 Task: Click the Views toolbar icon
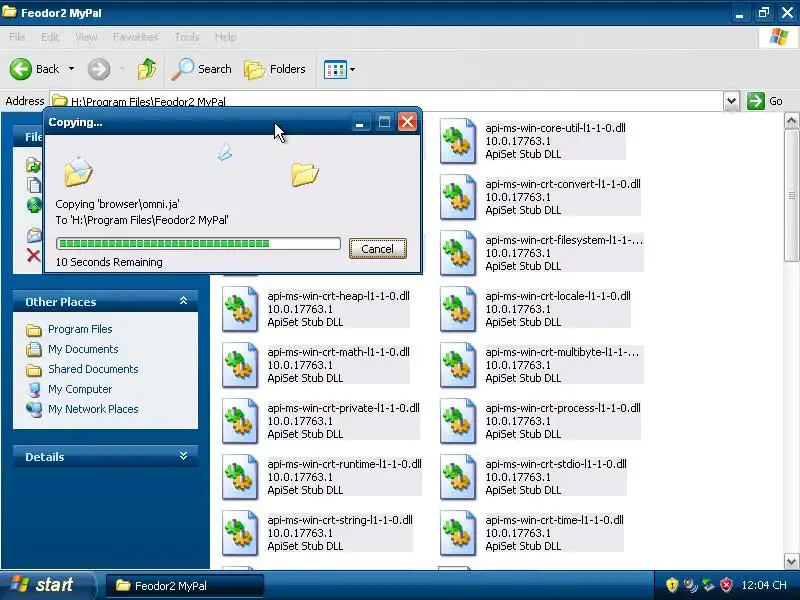coord(335,69)
